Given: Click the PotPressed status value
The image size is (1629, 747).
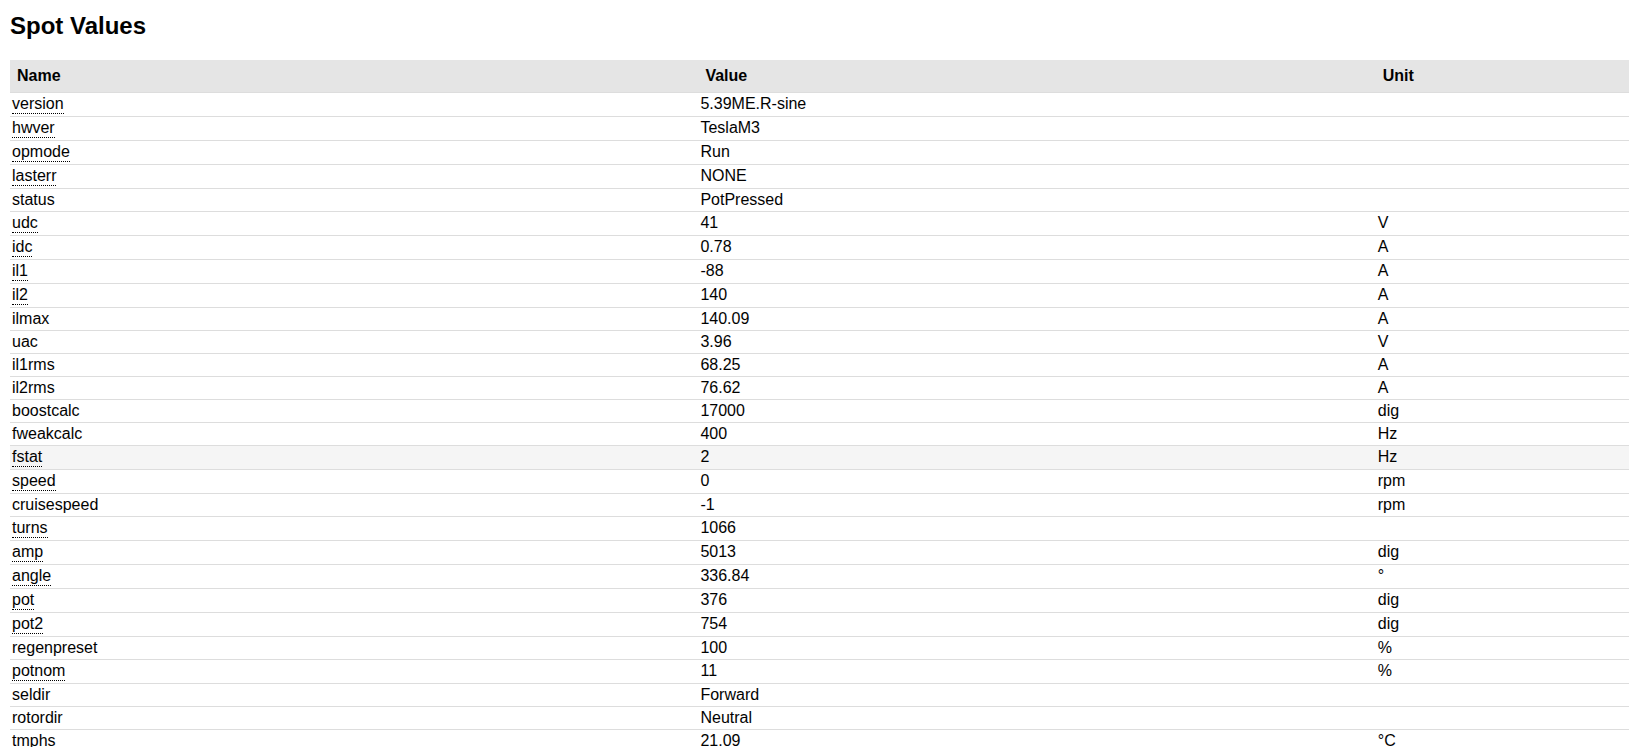Looking at the screenshot, I should (741, 200).
